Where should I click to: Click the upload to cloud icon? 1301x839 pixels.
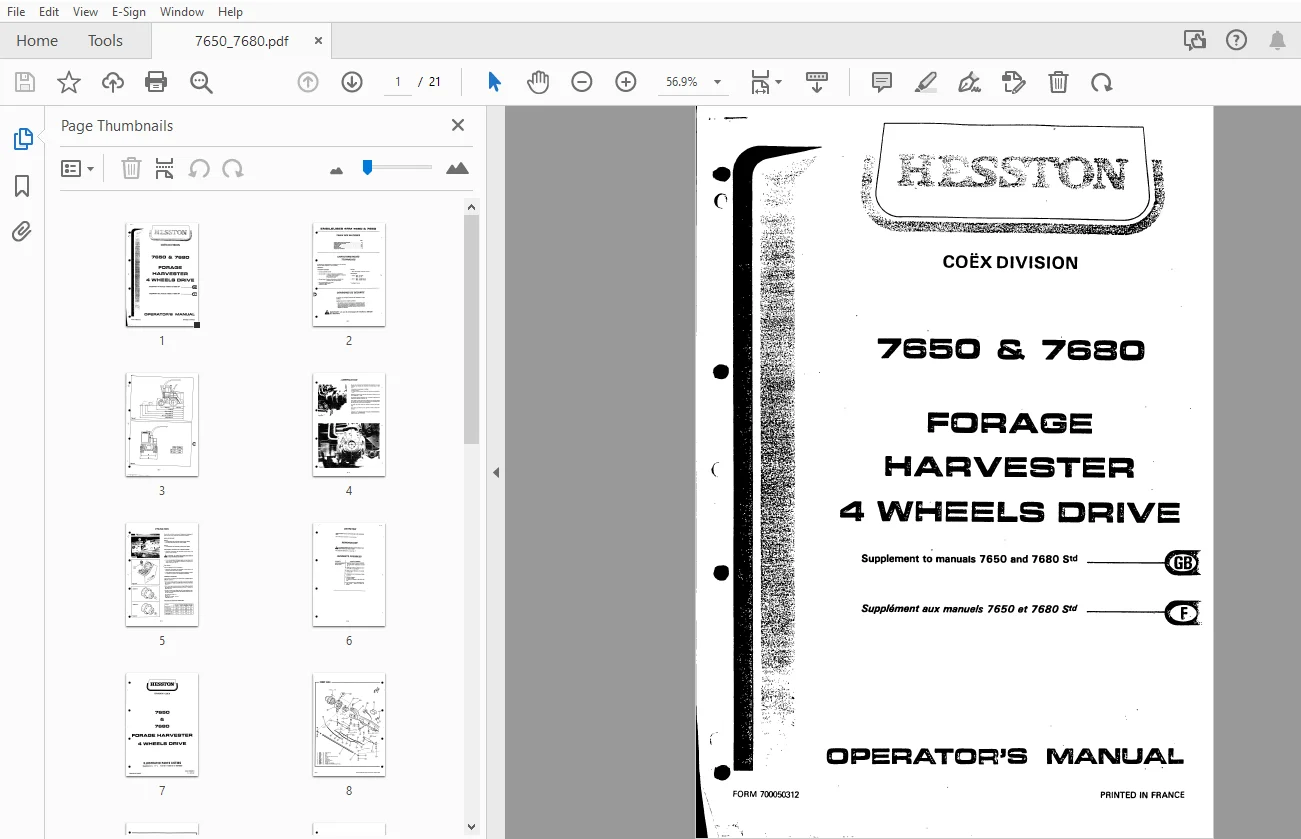tap(113, 82)
